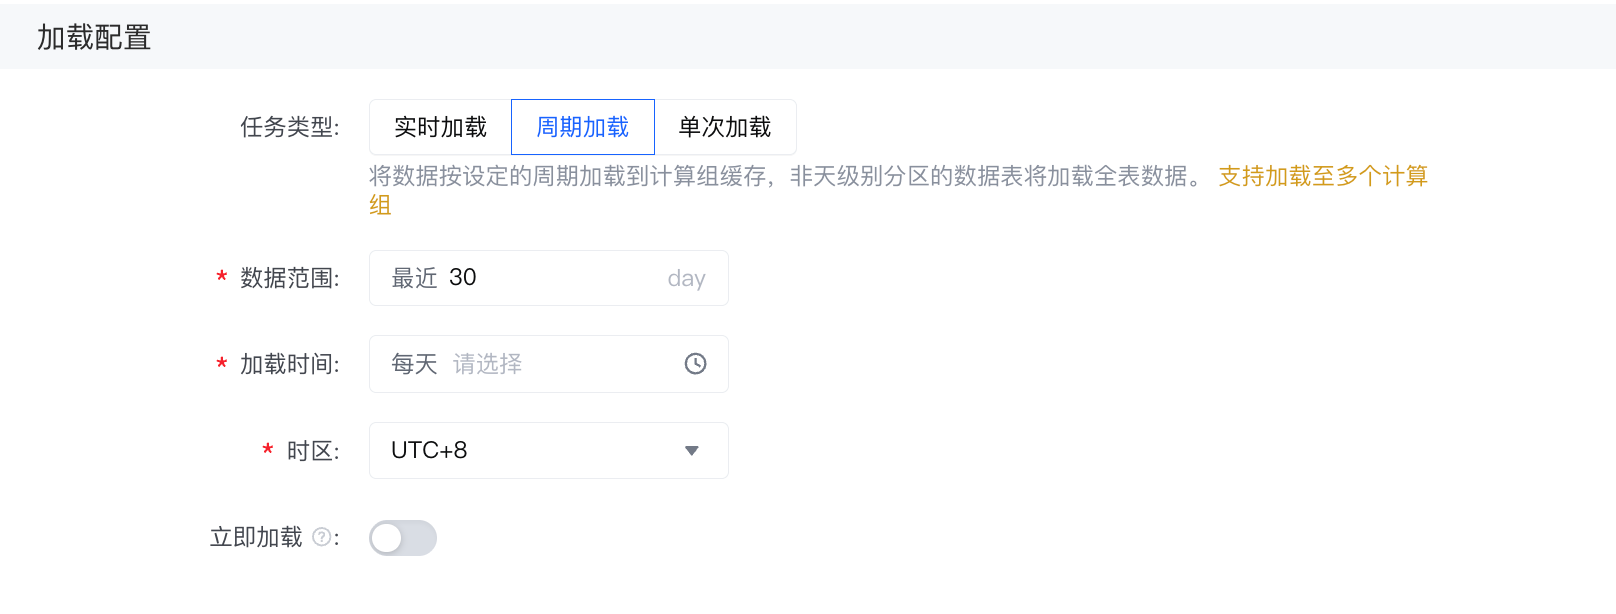Select the 周期加载 task type
The width and height of the screenshot is (1616, 614).
coord(582,127)
